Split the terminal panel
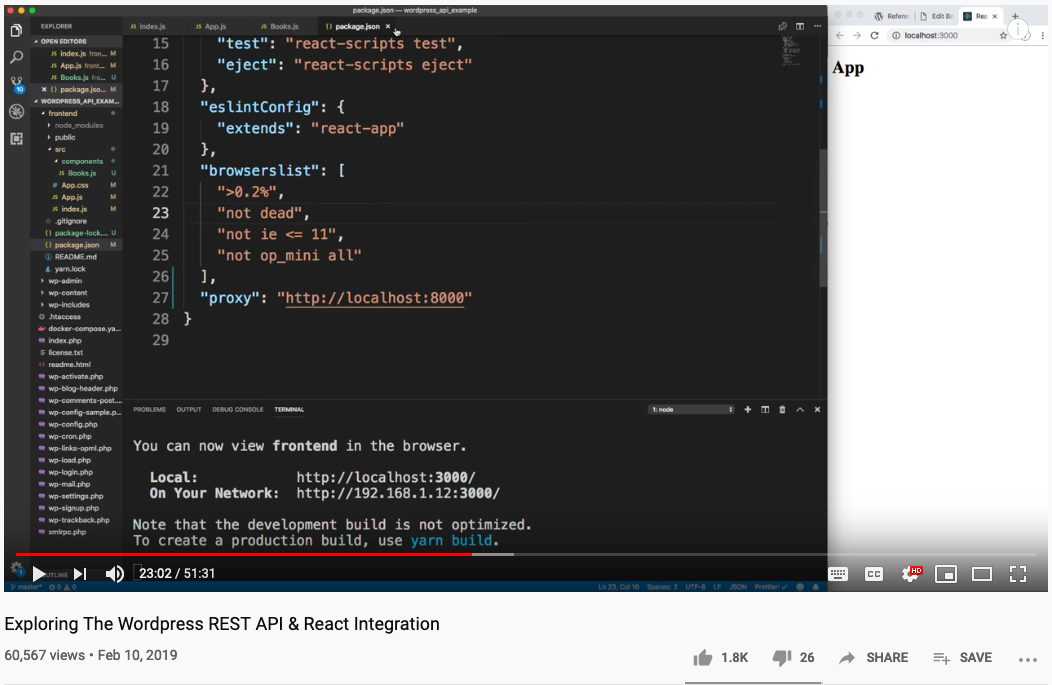The image size is (1052, 685). click(x=765, y=409)
